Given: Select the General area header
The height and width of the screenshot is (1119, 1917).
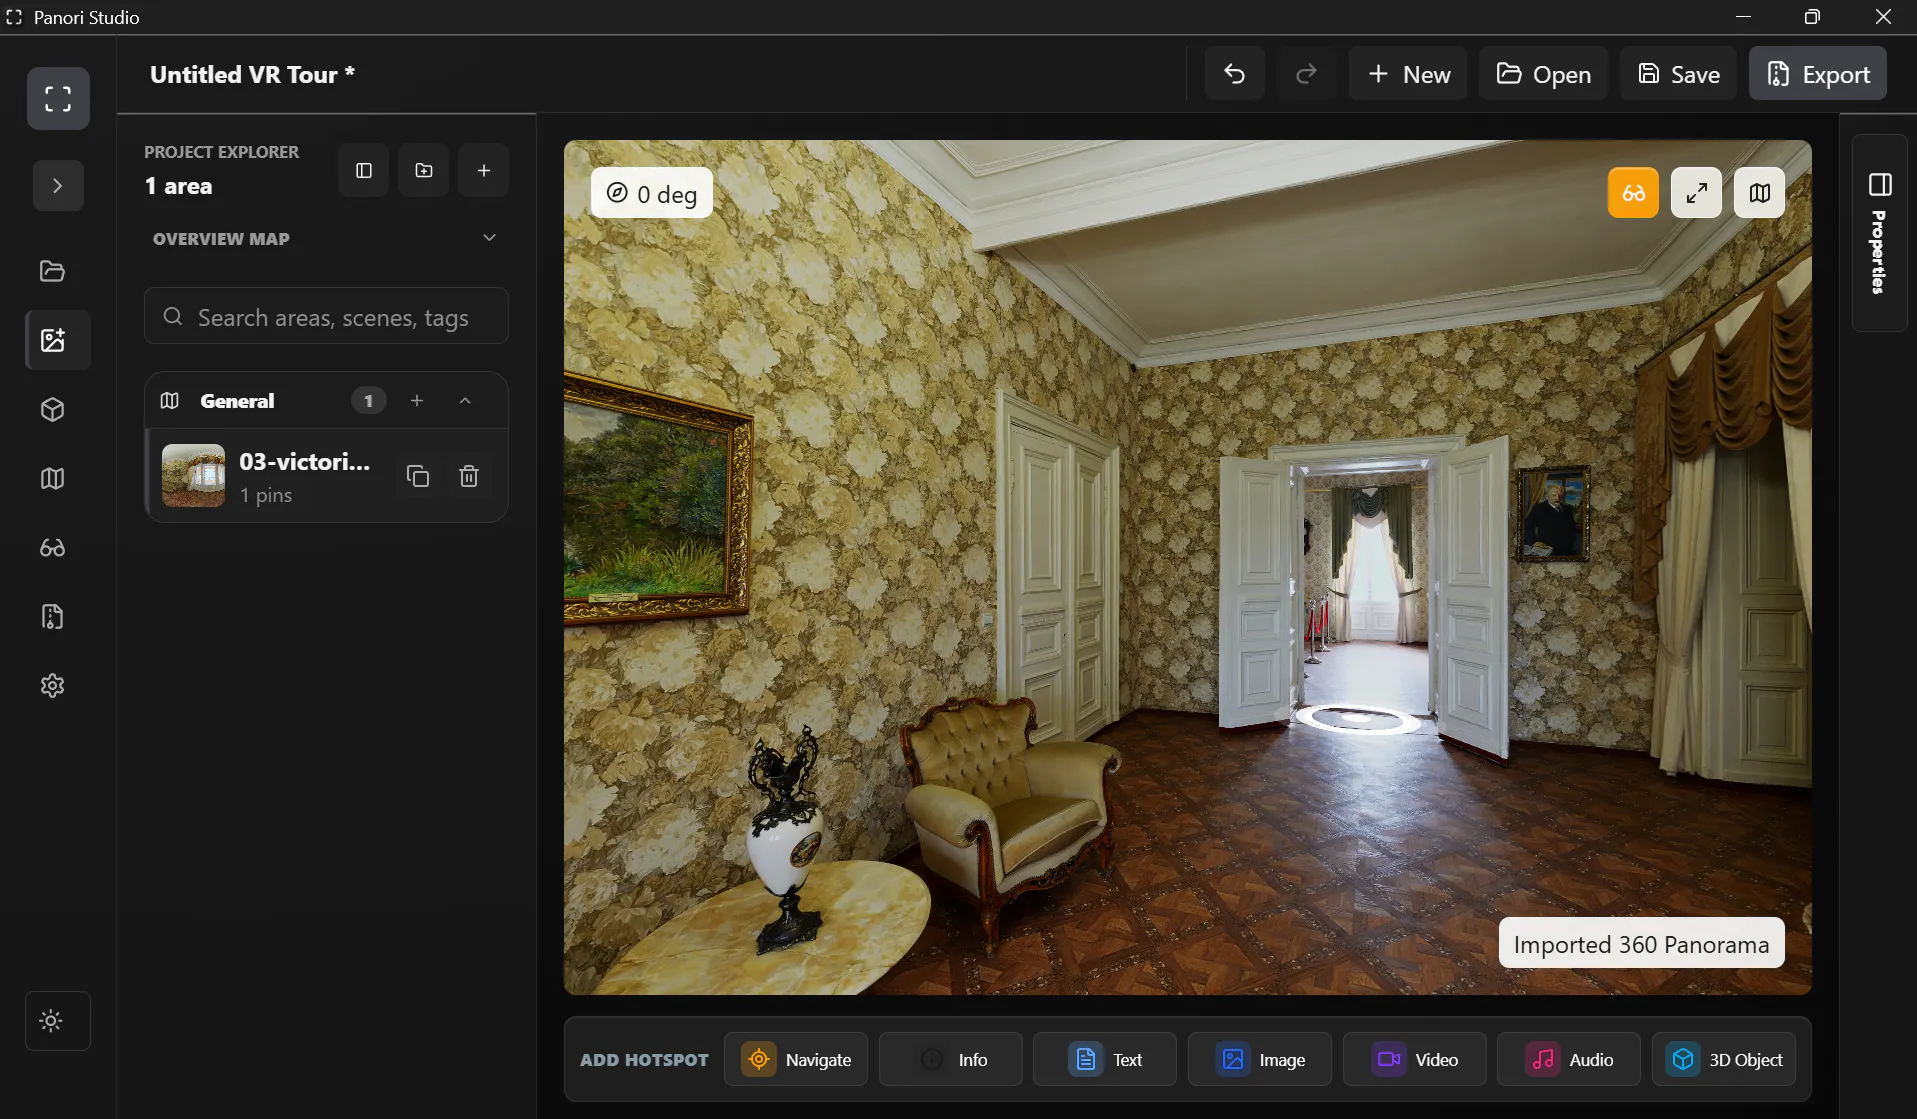Looking at the screenshot, I should click(326, 400).
